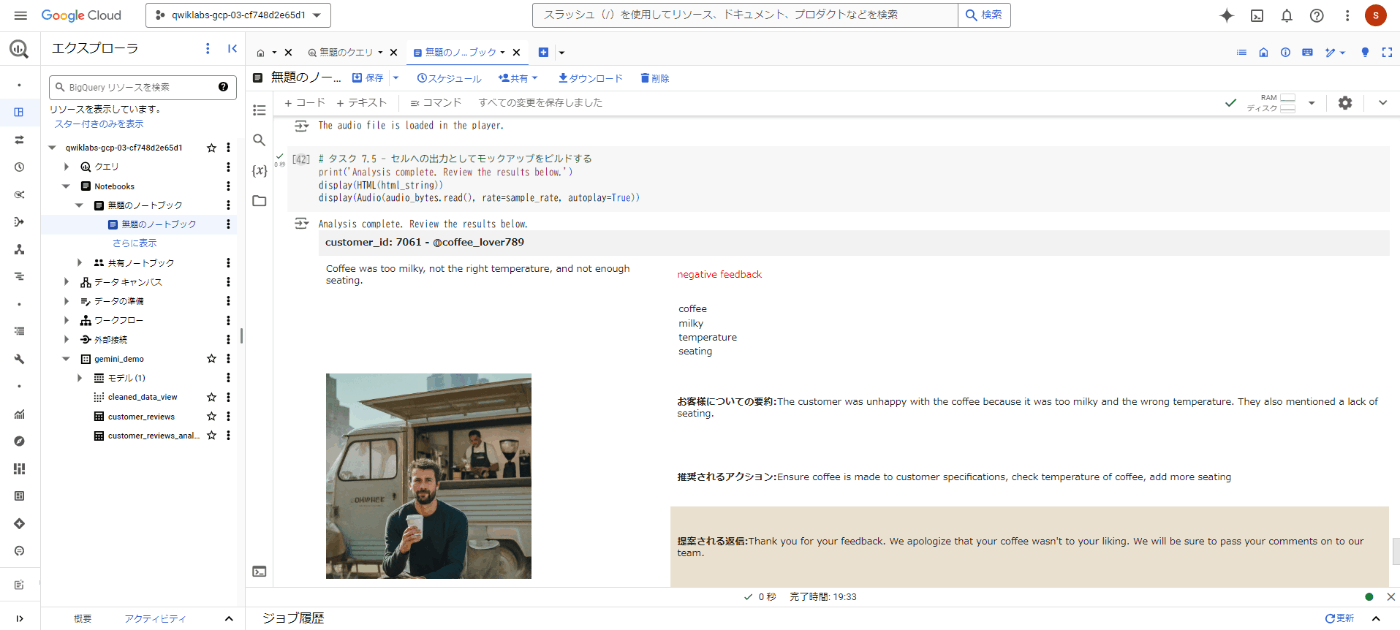Star the customer_reviews_anal... table
The width and height of the screenshot is (1400, 630).
tap(211, 436)
